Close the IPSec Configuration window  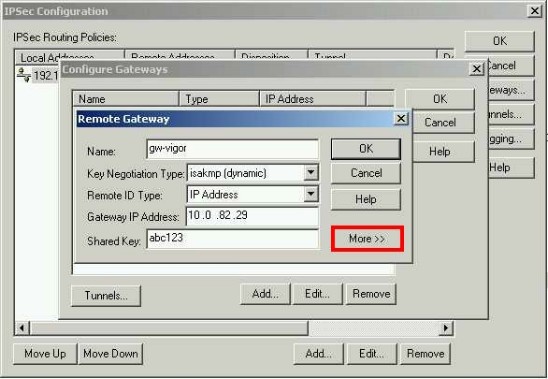point(534,11)
